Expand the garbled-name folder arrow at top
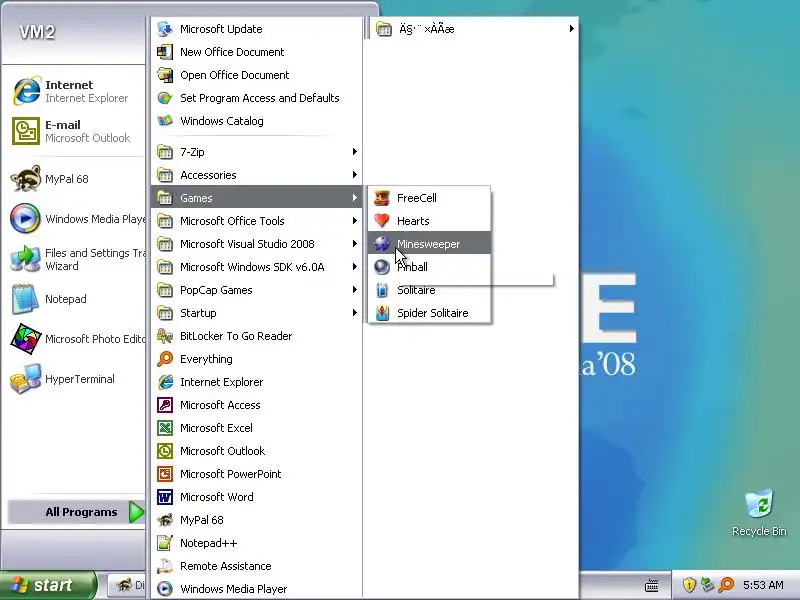 point(571,29)
